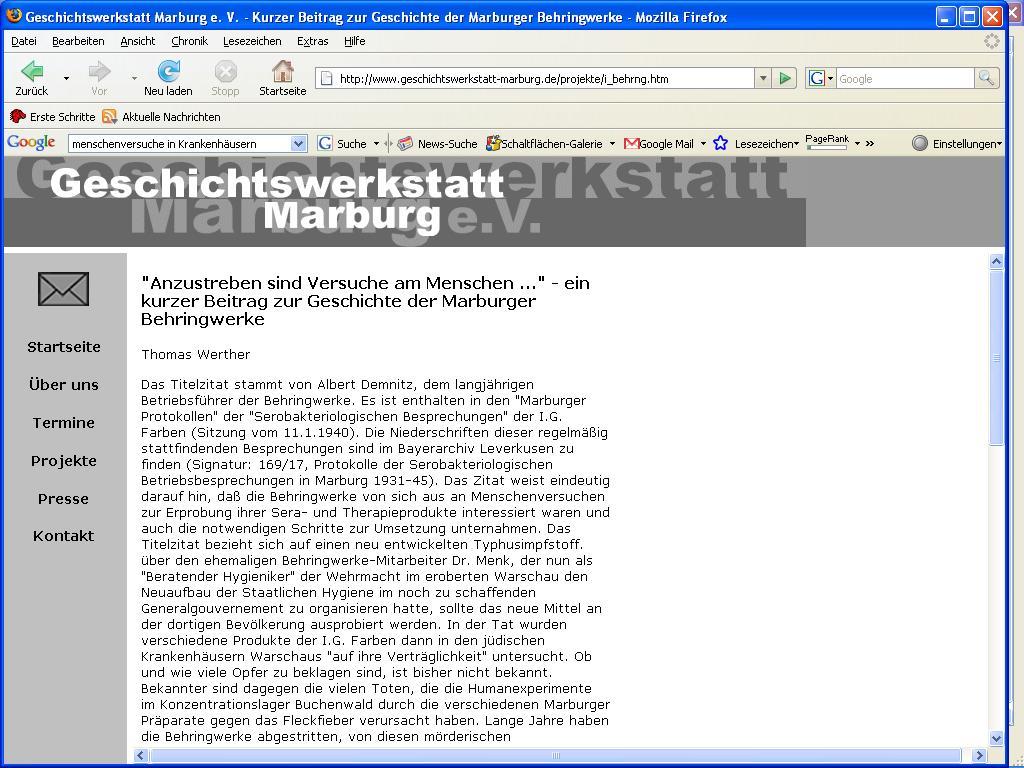This screenshot has width=1024, height=768.
Task: Open the Bearbeiten menu
Action: coord(78,41)
